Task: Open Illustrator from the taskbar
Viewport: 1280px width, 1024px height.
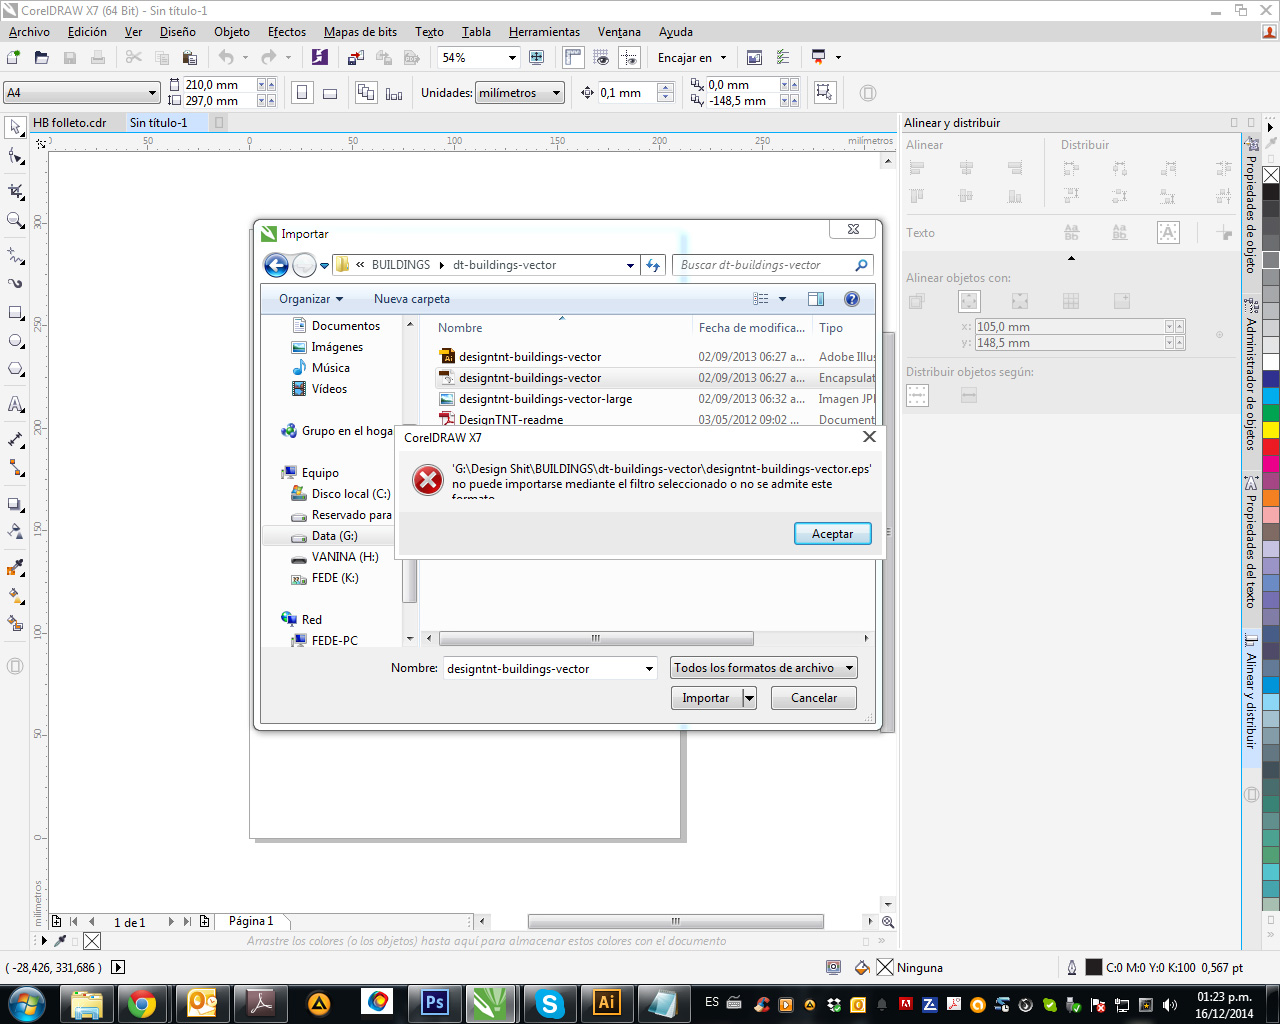Action: [606, 1003]
